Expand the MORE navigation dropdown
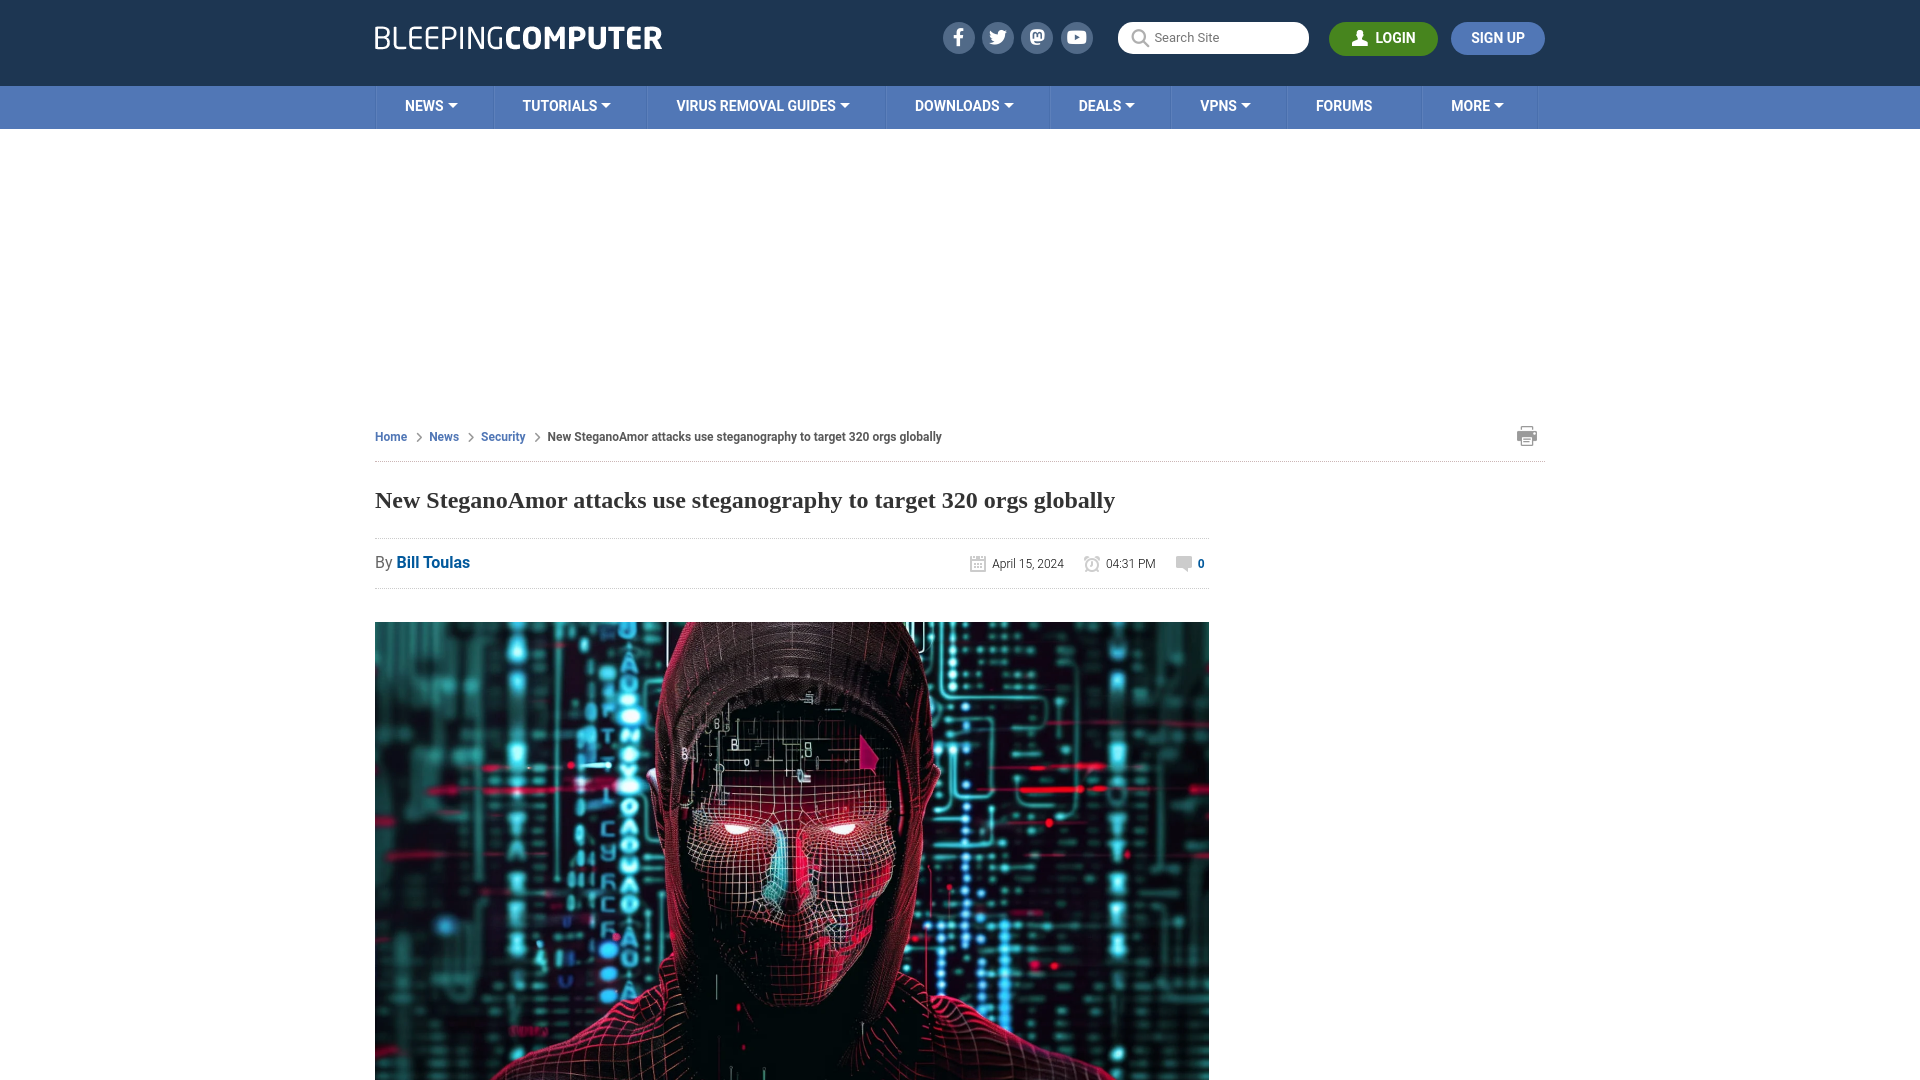 1478,105
